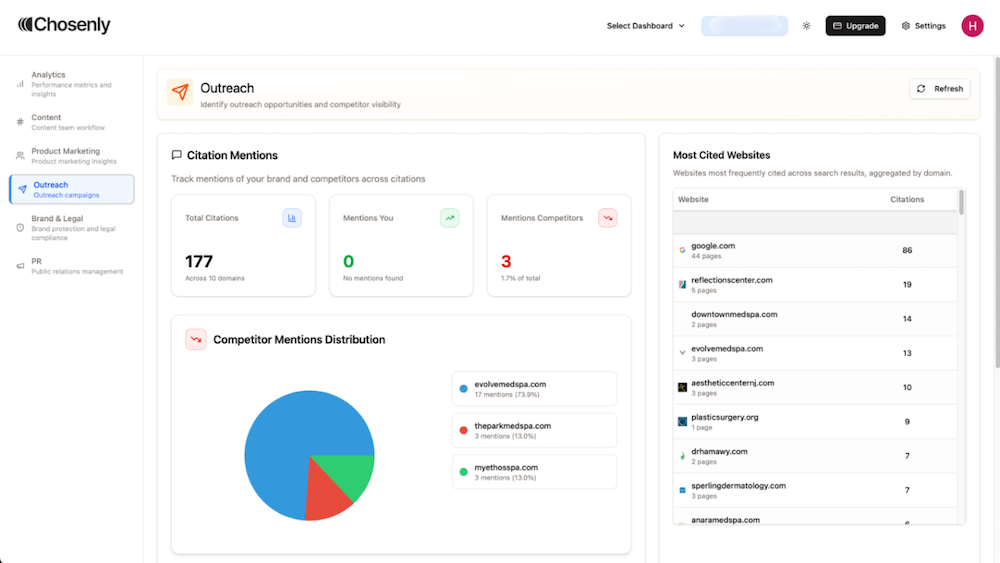Toggle the light theme sun icon
Viewport: 1000px width, 563px height.
[806, 26]
